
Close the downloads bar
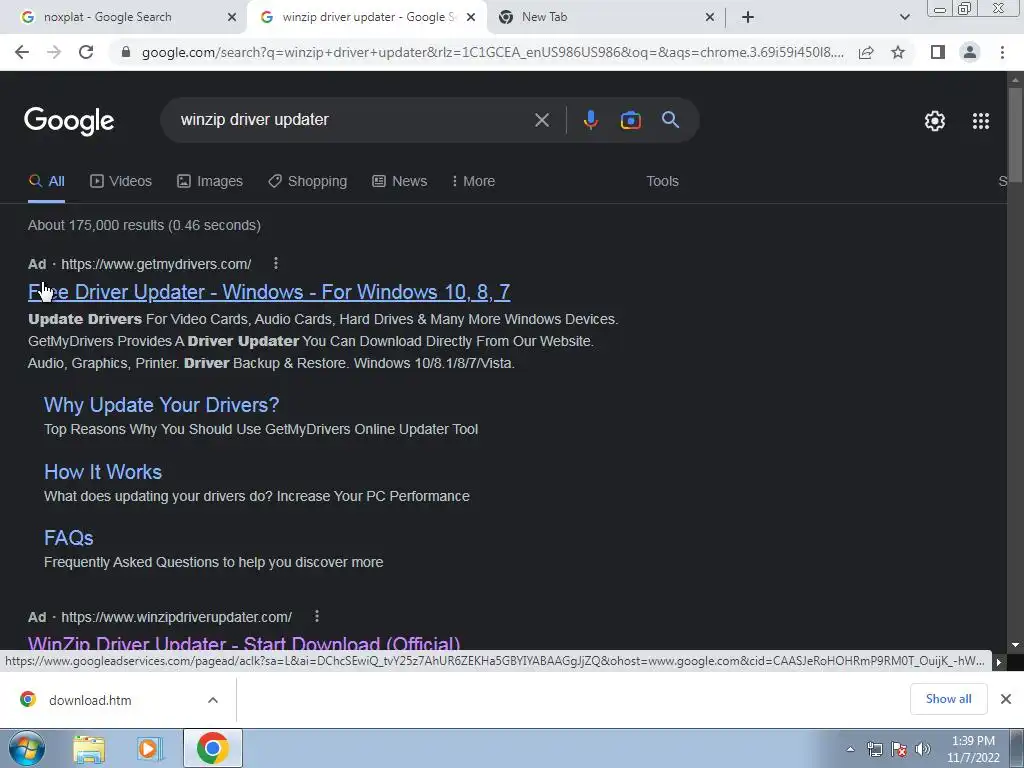pos(1006,699)
